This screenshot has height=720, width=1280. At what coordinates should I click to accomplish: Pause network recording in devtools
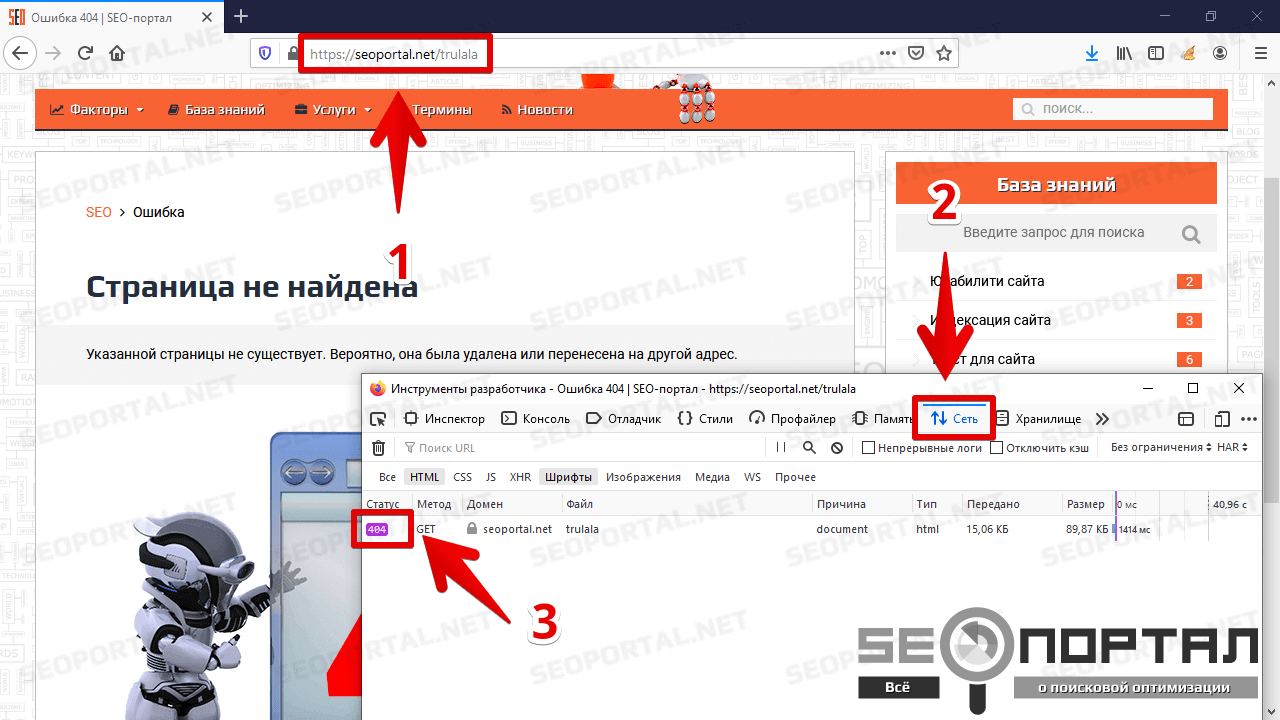coord(781,448)
